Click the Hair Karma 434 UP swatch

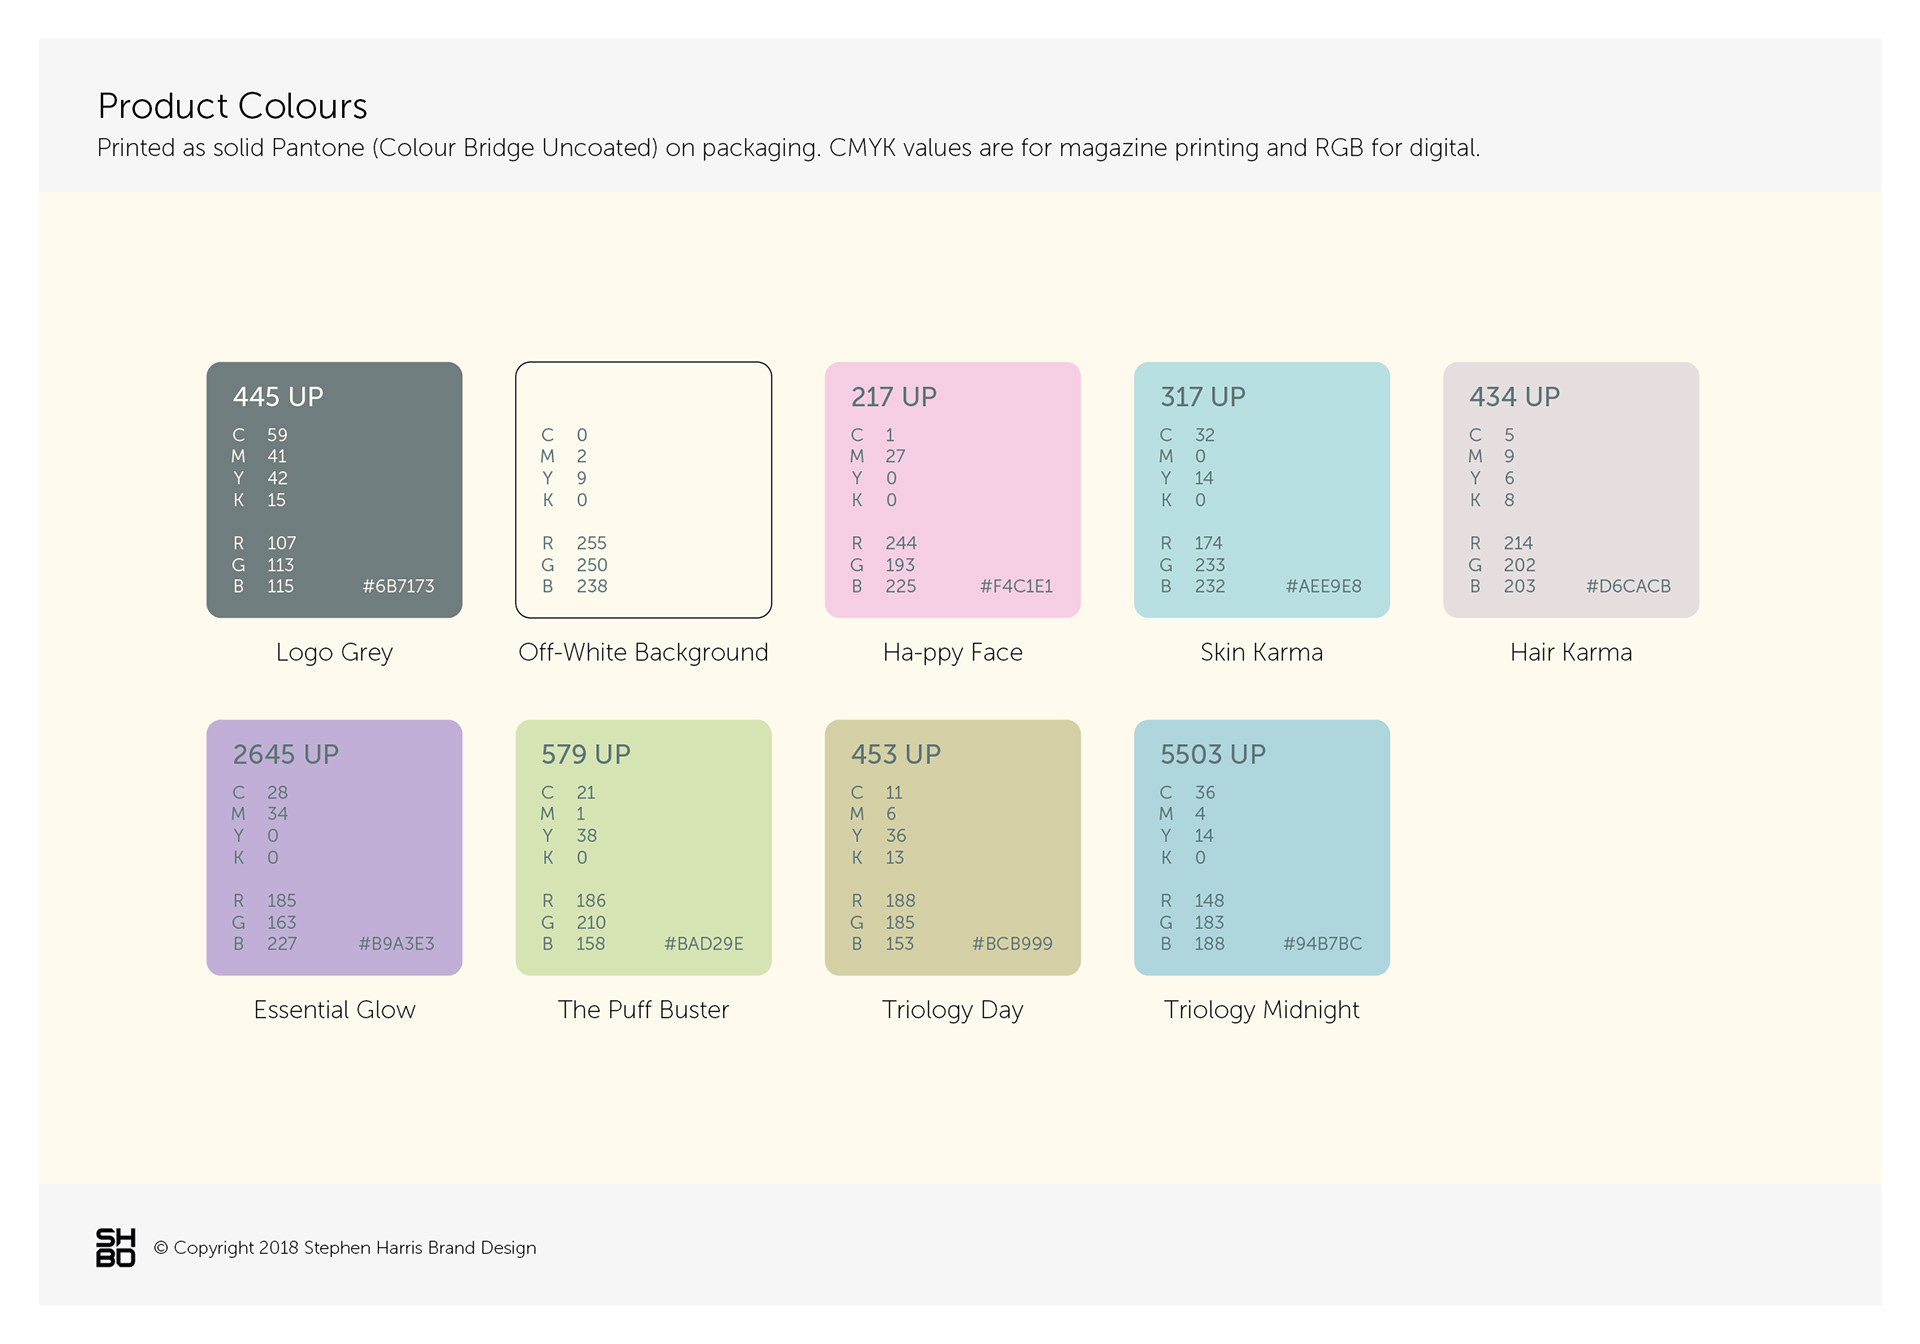[1570, 489]
